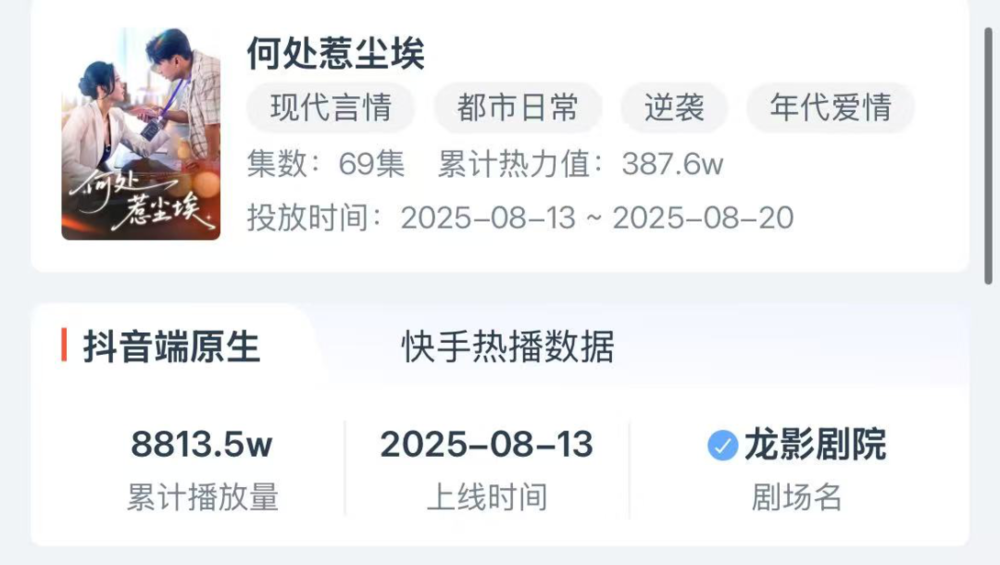
Task: Tap the 累计播放量 label
Action: coord(202,497)
